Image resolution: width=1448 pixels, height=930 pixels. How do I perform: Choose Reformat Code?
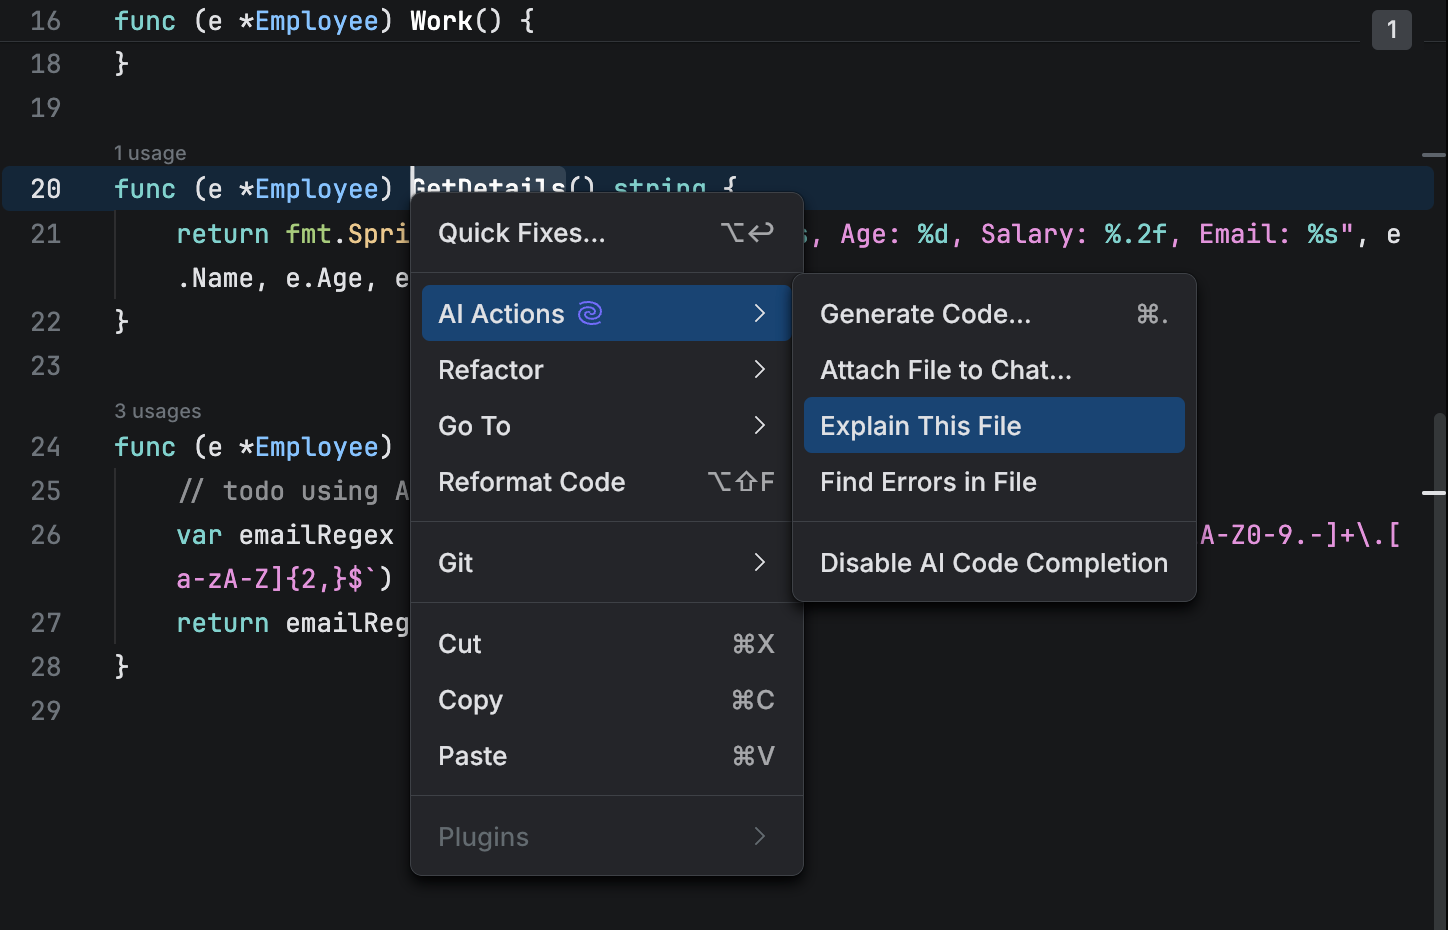(531, 481)
